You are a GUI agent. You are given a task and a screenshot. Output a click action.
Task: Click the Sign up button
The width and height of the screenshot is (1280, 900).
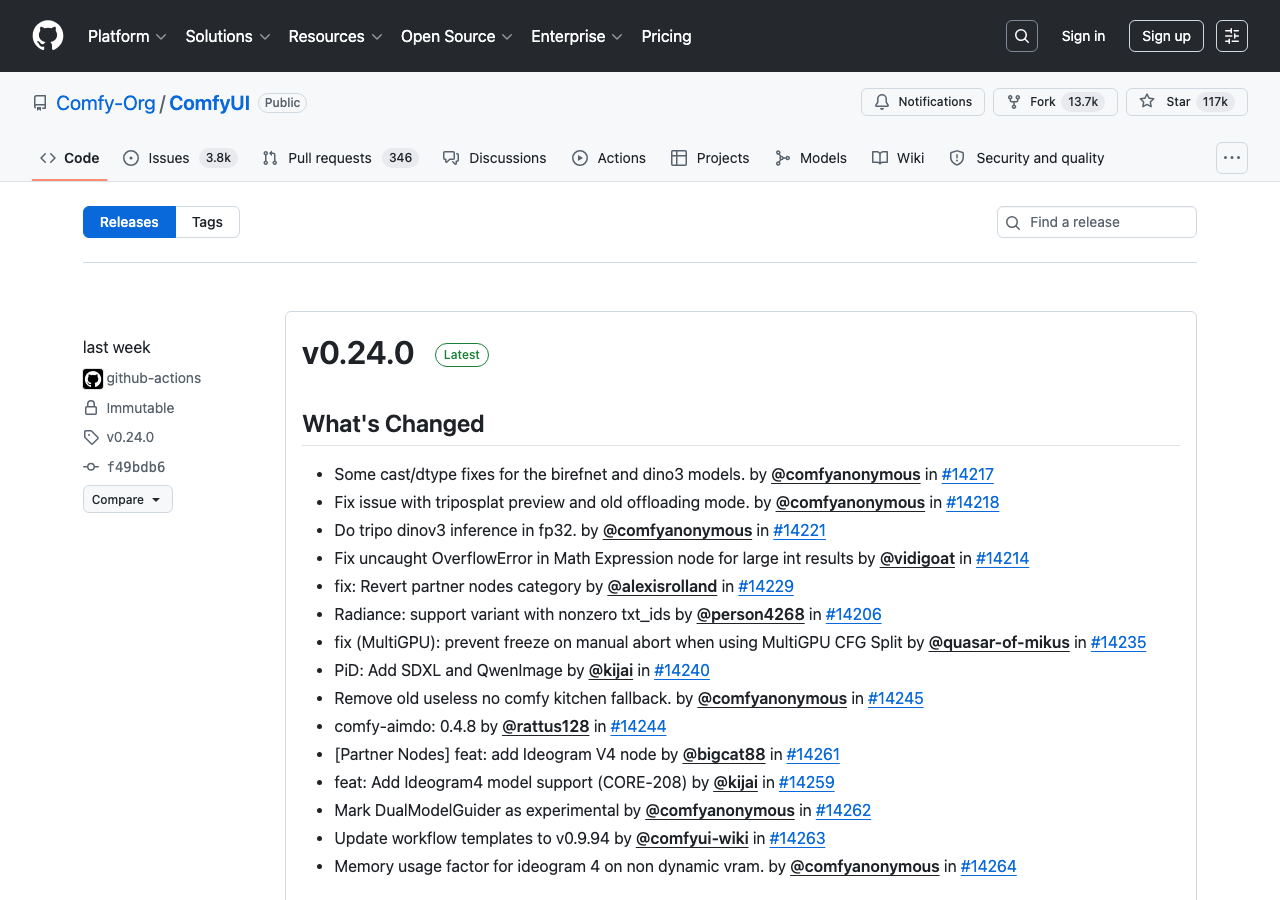[x=1166, y=36]
